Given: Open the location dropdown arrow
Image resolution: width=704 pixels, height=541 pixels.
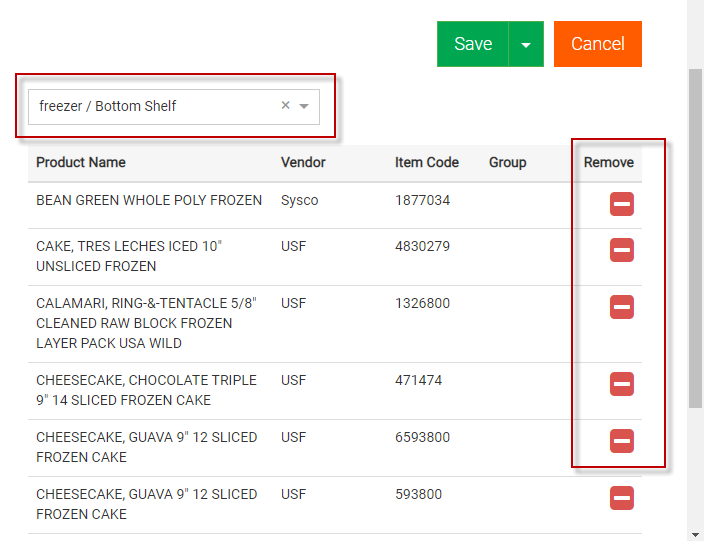Looking at the screenshot, I should click(x=304, y=106).
